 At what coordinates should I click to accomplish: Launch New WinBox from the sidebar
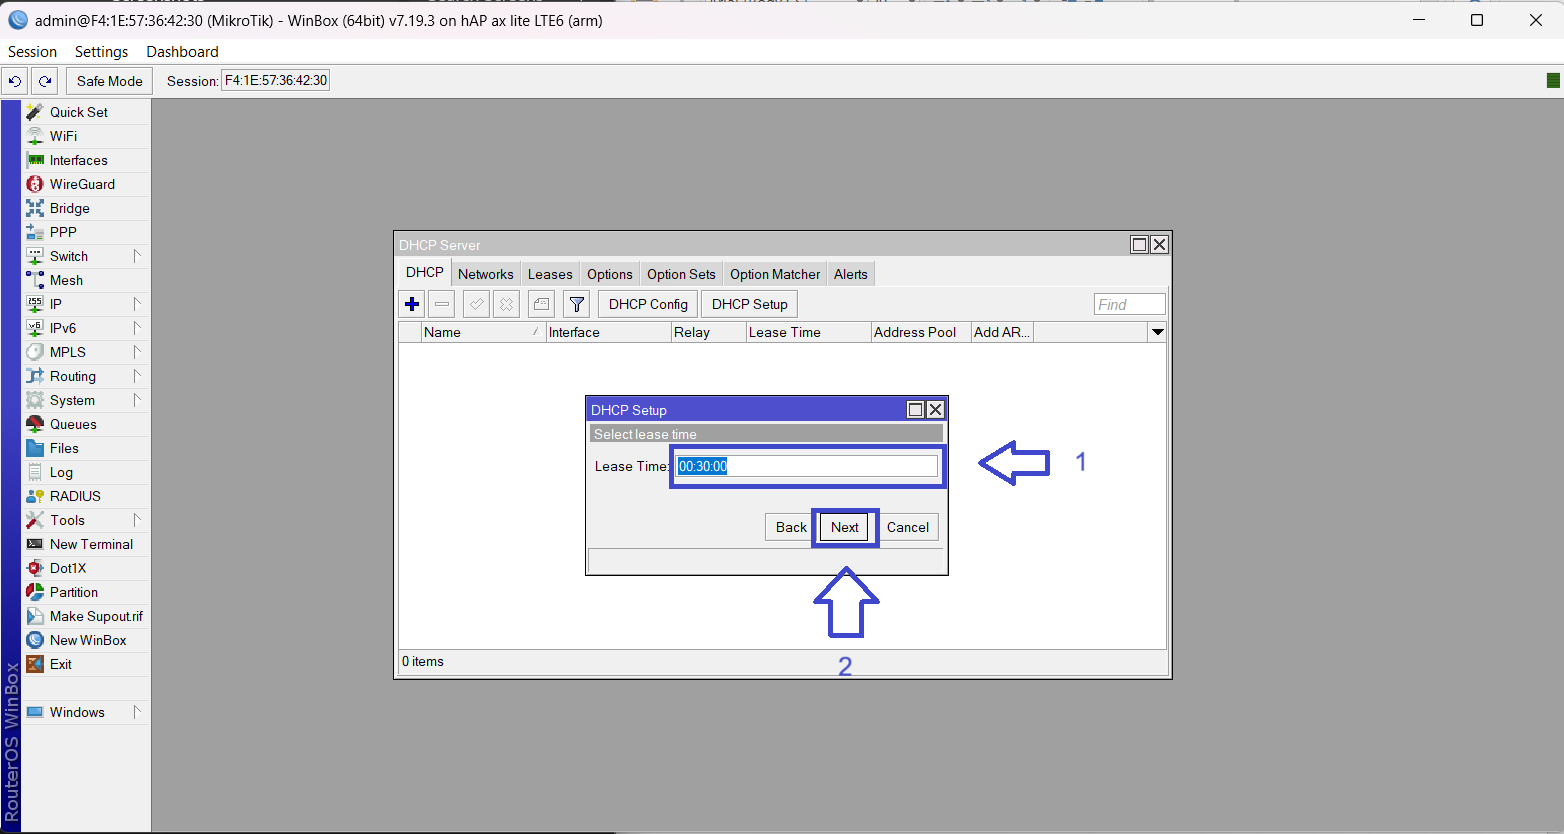coord(88,640)
